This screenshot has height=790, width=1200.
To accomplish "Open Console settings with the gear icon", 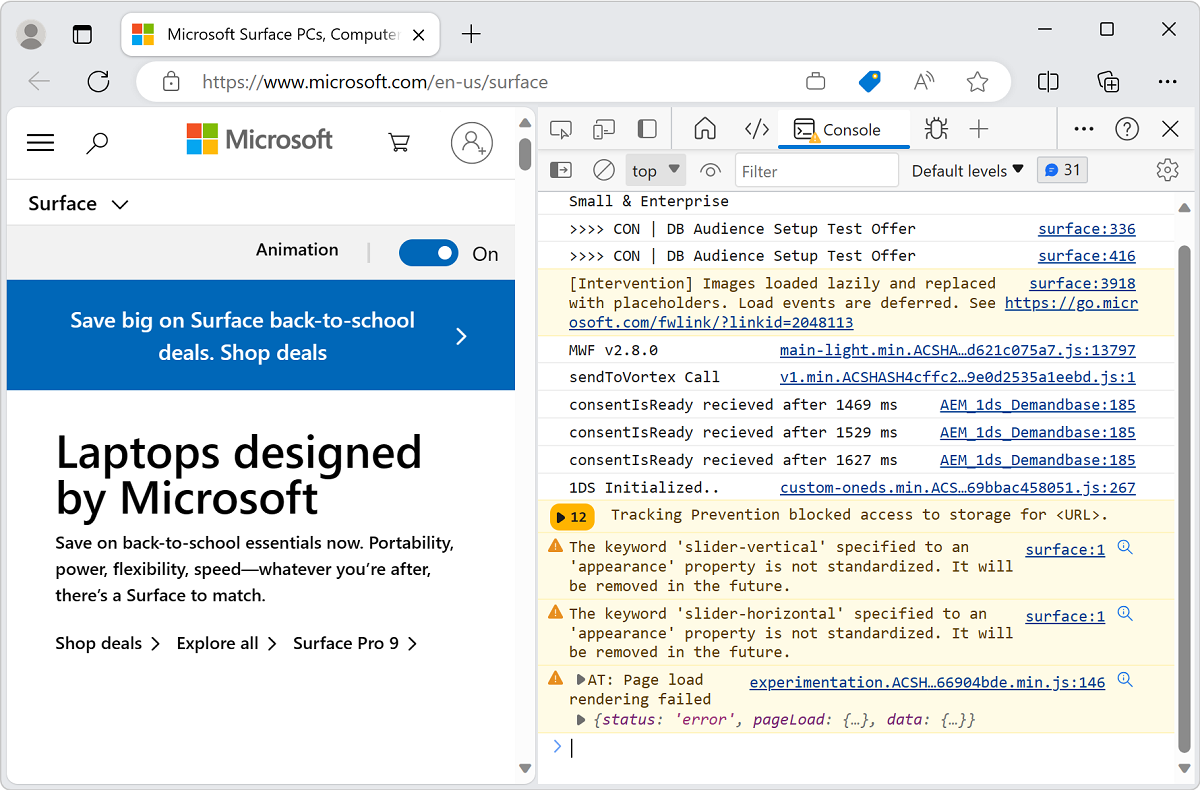I will (1167, 169).
